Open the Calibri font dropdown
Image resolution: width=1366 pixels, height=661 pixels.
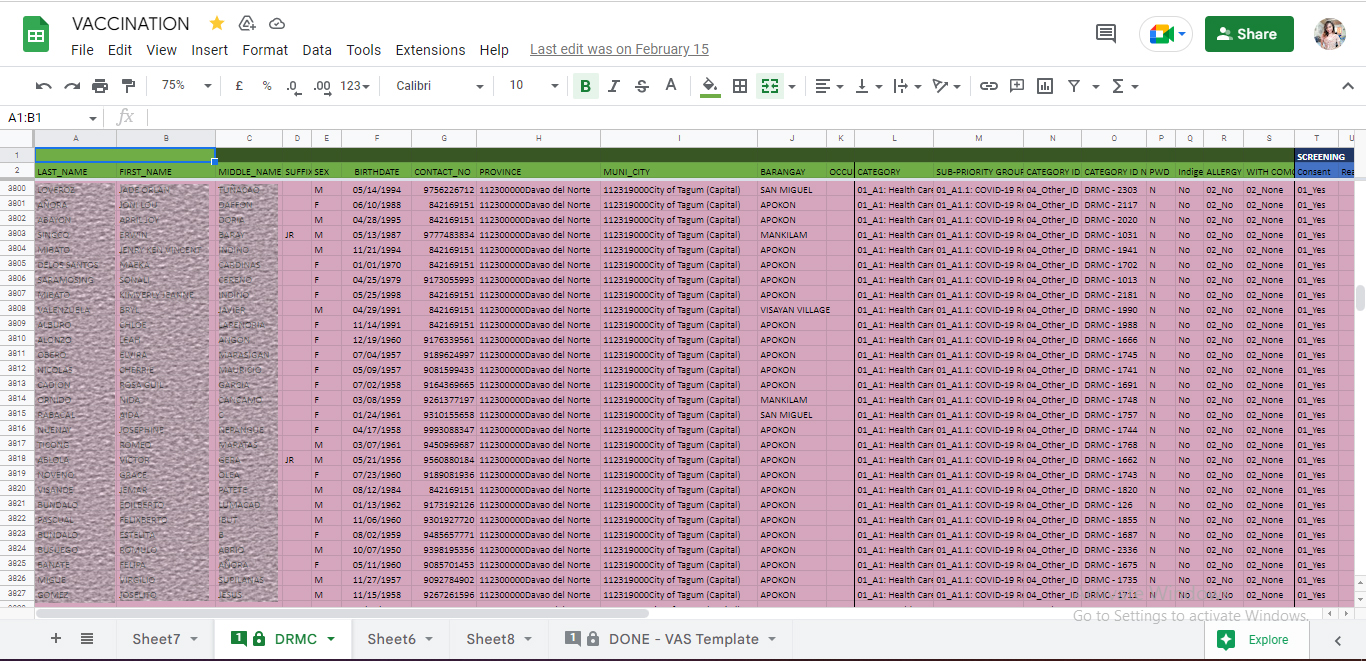point(439,86)
